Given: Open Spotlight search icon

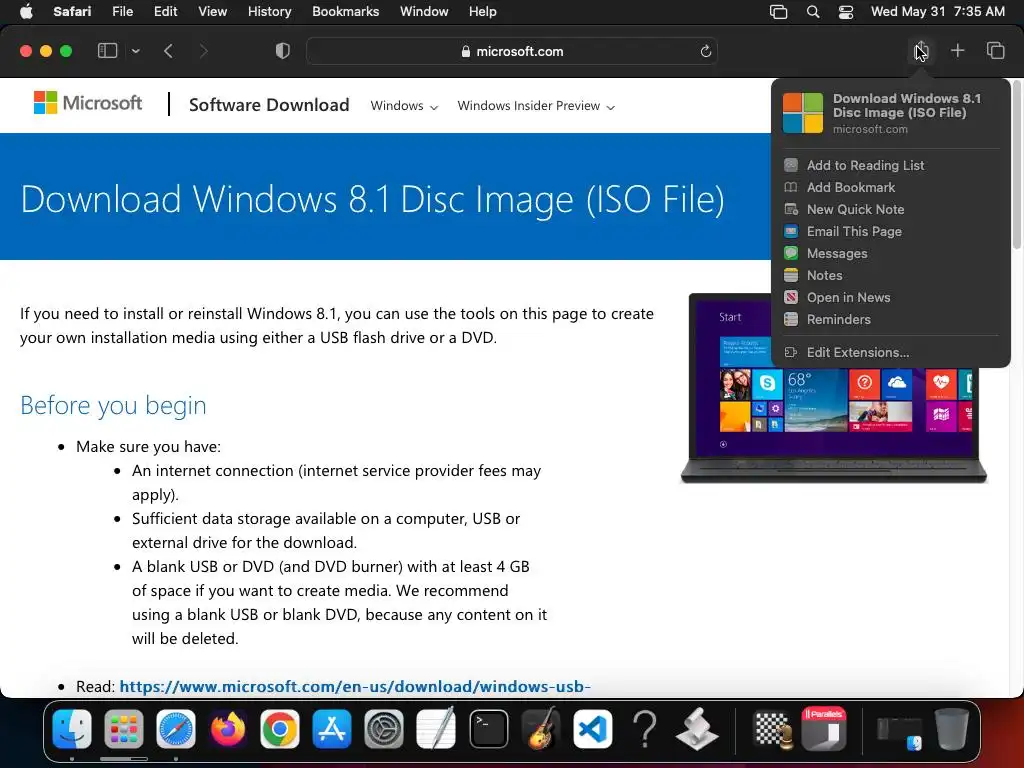Looking at the screenshot, I should pos(812,12).
